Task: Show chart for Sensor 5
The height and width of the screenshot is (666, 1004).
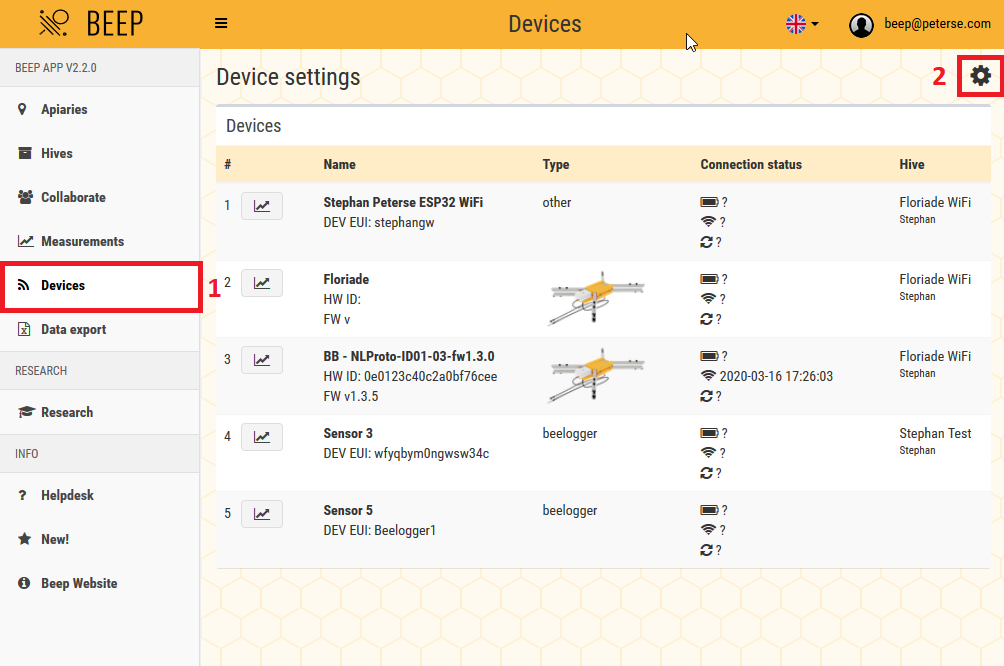Action: [262, 514]
